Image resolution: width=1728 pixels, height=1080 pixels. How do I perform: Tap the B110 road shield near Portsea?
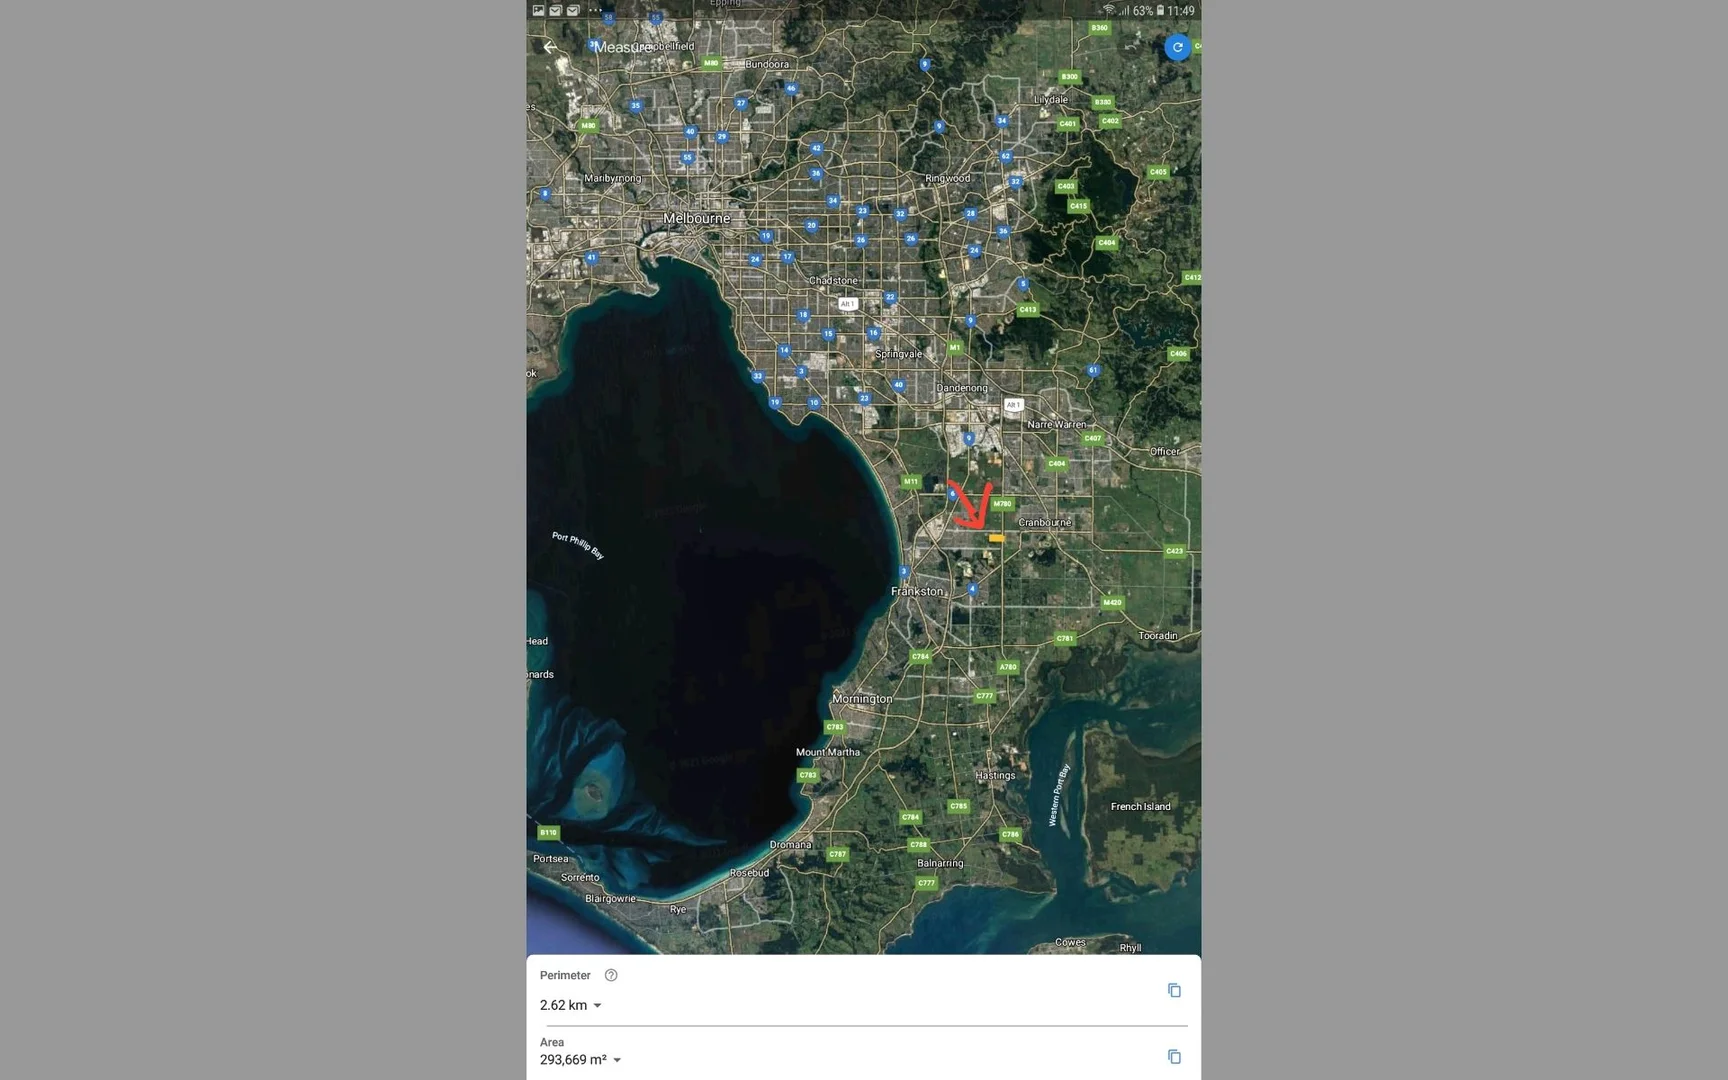[x=548, y=832]
